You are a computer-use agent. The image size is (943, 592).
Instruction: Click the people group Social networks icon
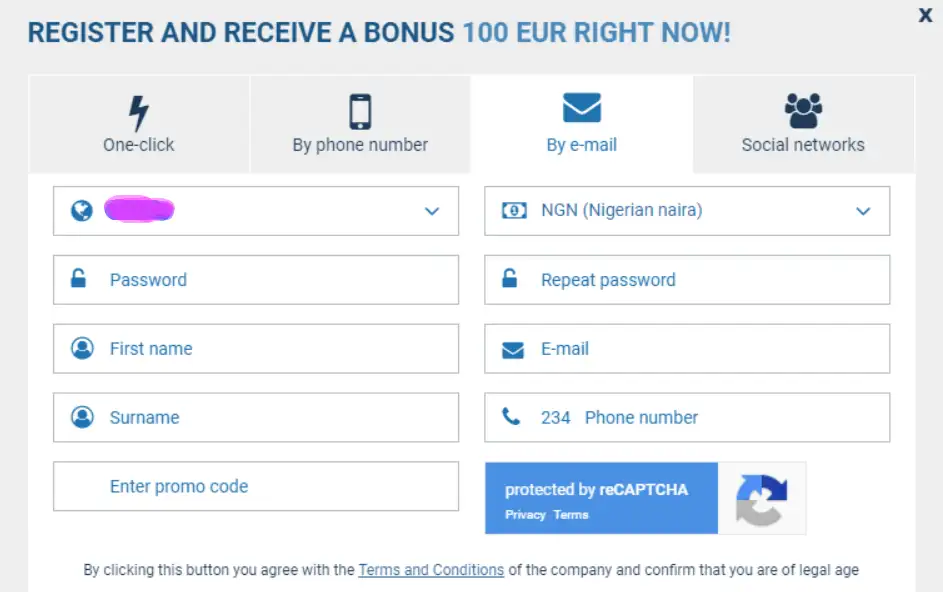(803, 111)
